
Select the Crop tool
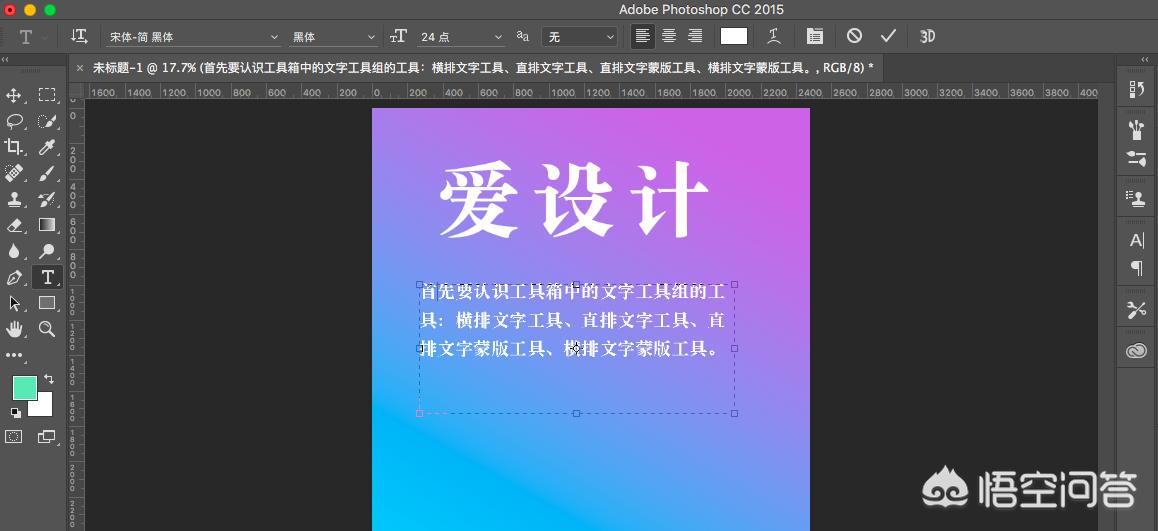(13, 147)
